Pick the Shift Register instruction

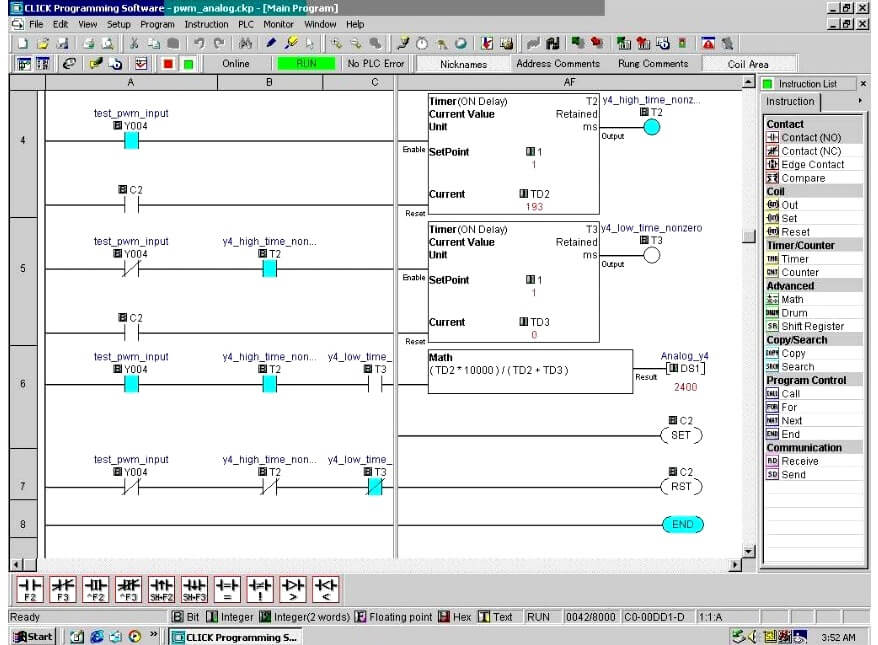click(x=811, y=326)
